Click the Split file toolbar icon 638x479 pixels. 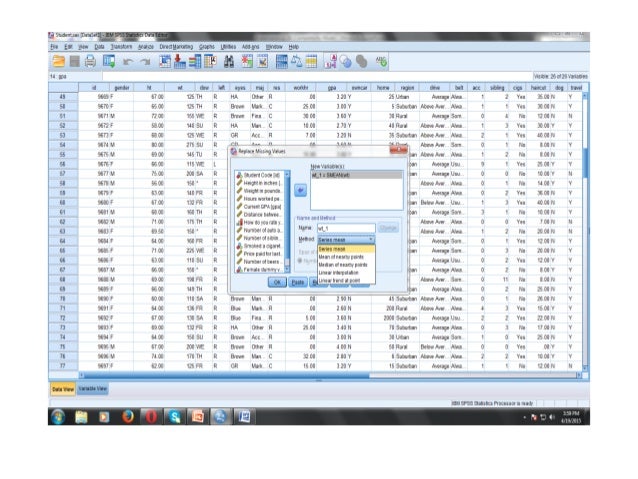click(282, 61)
